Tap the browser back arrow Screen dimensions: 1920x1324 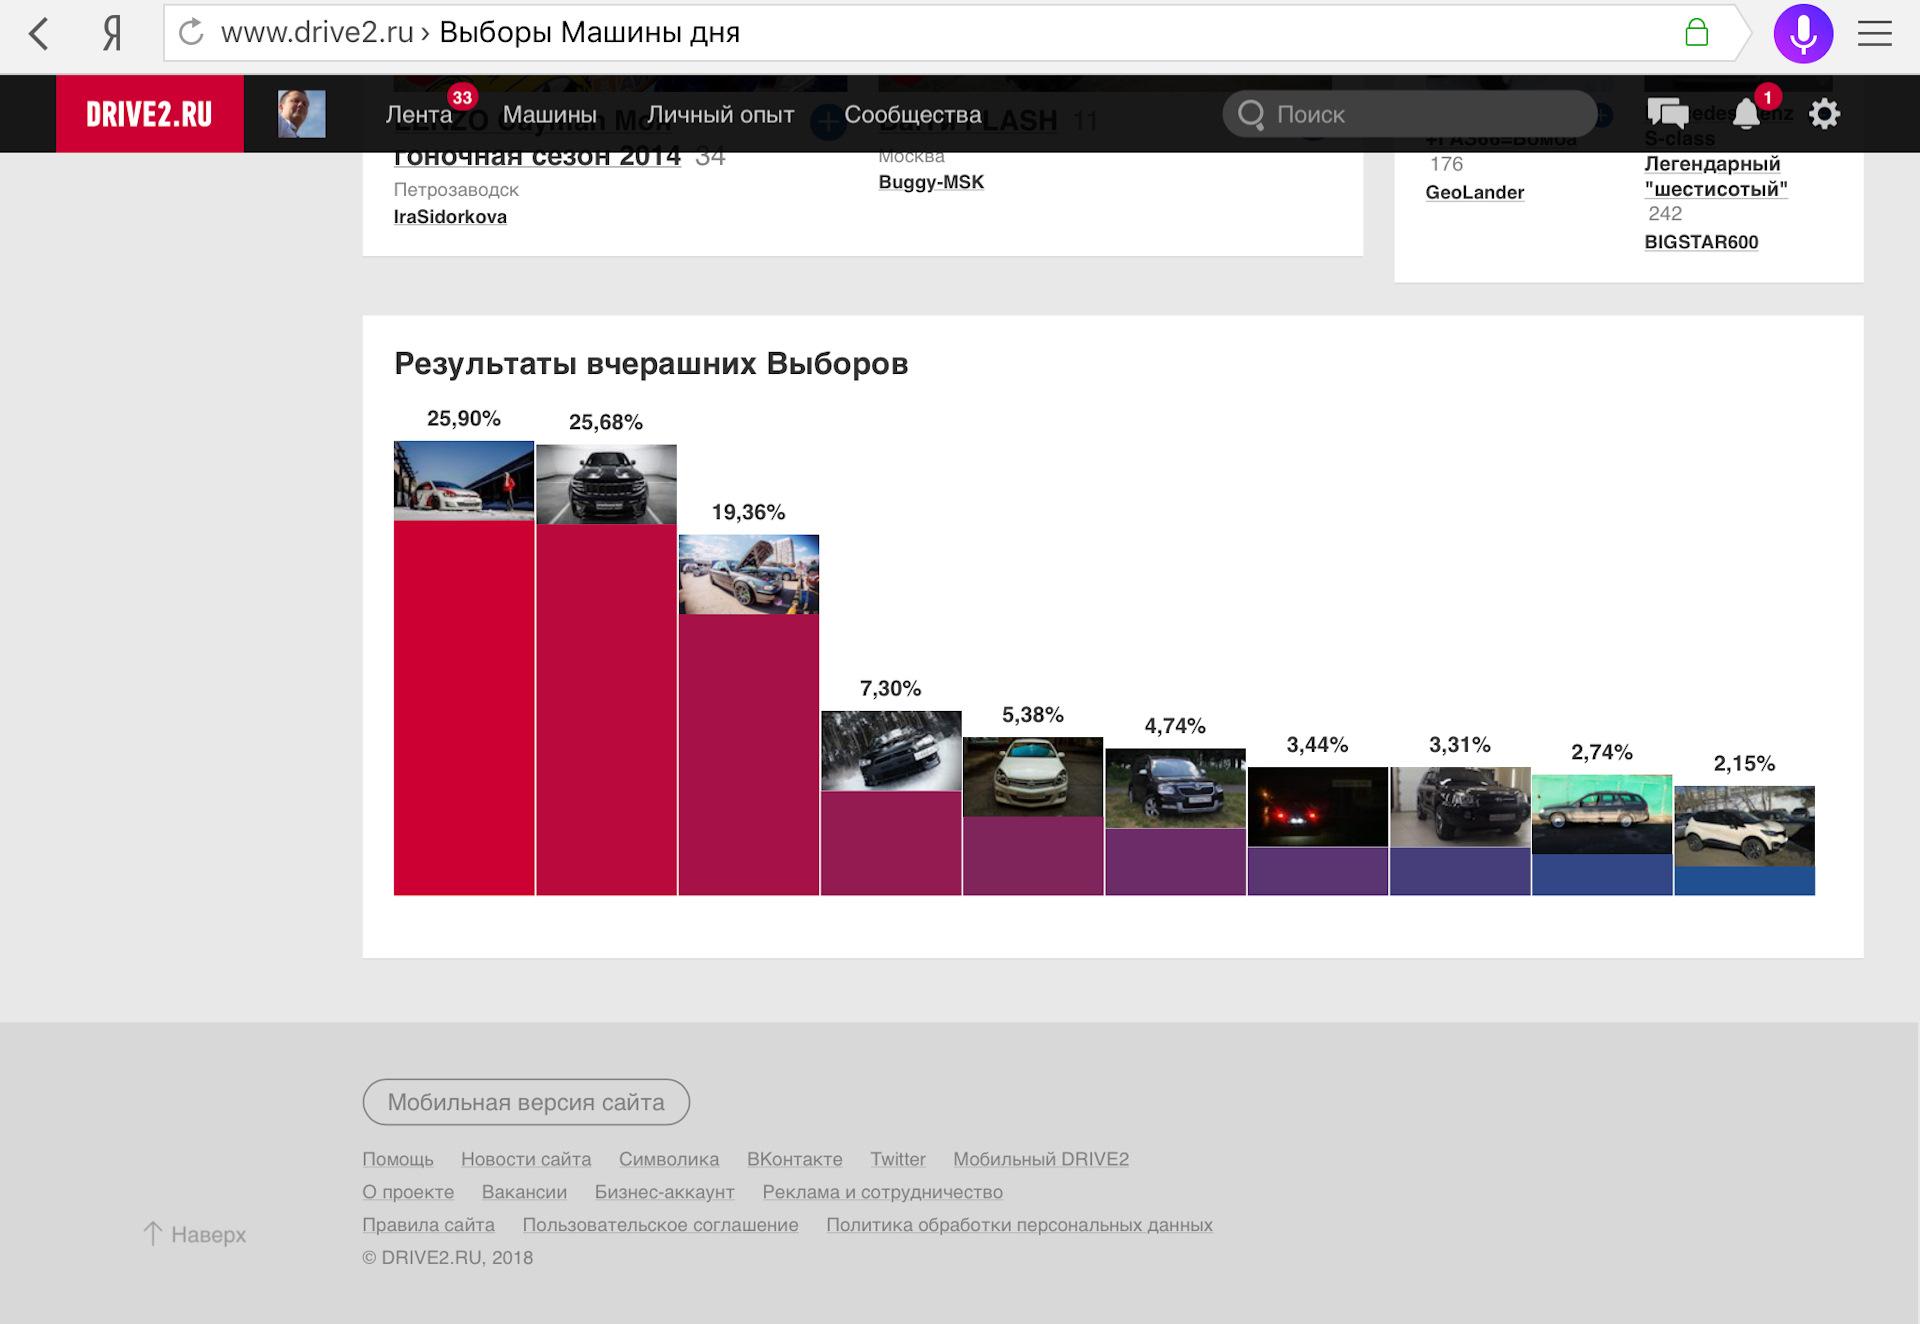[x=39, y=33]
